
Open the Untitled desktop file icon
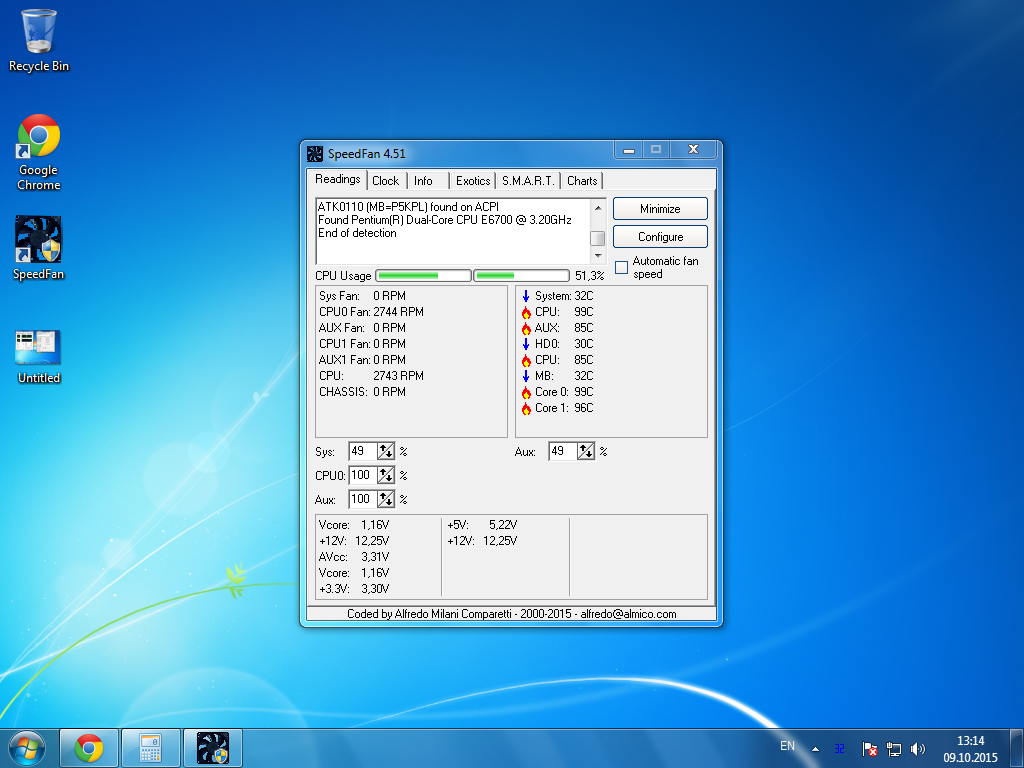(38, 356)
